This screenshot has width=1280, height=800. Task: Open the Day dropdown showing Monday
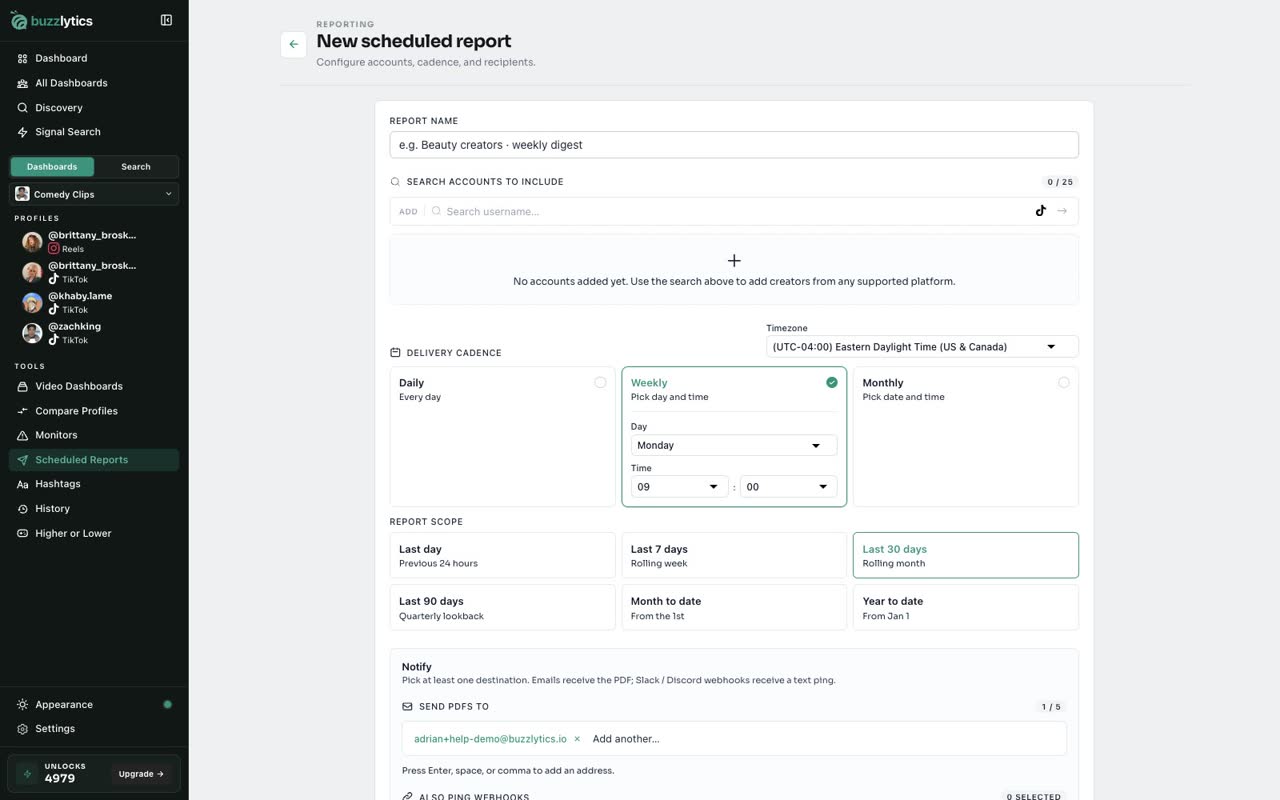pos(734,445)
